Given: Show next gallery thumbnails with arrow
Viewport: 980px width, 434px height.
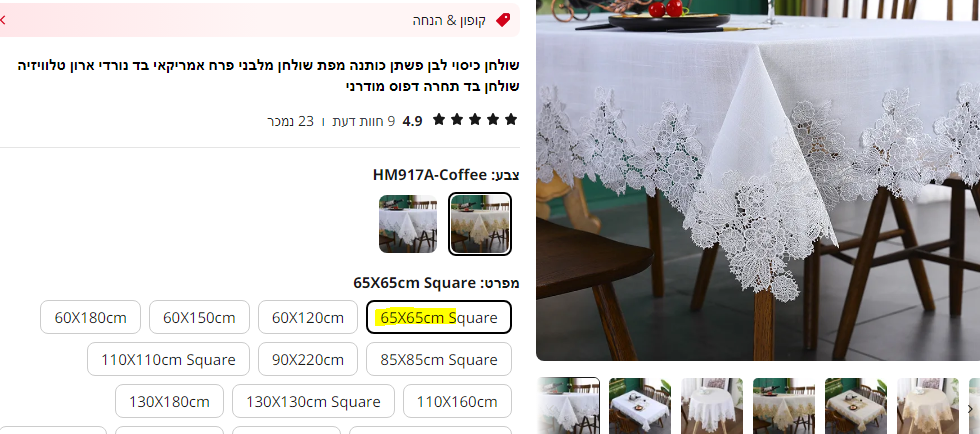Looking at the screenshot, I should 970,409.
